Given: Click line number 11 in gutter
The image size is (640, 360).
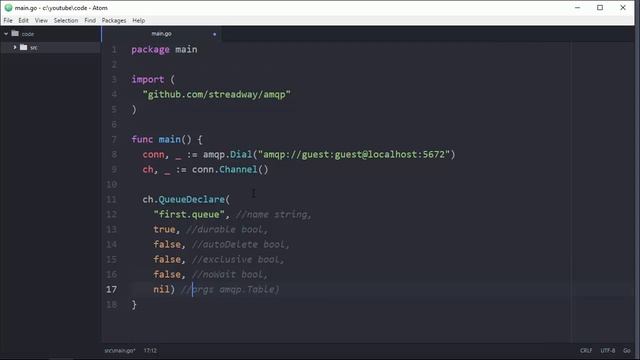Looking at the screenshot, I should coord(111,200).
